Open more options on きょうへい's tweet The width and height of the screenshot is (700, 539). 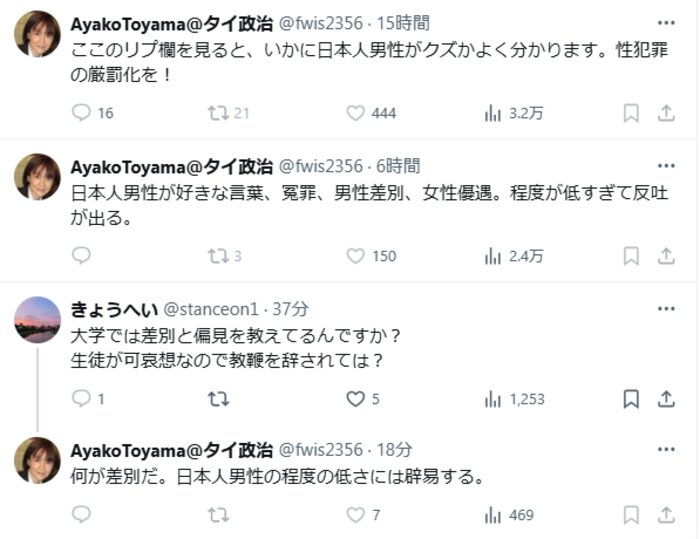click(666, 309)
